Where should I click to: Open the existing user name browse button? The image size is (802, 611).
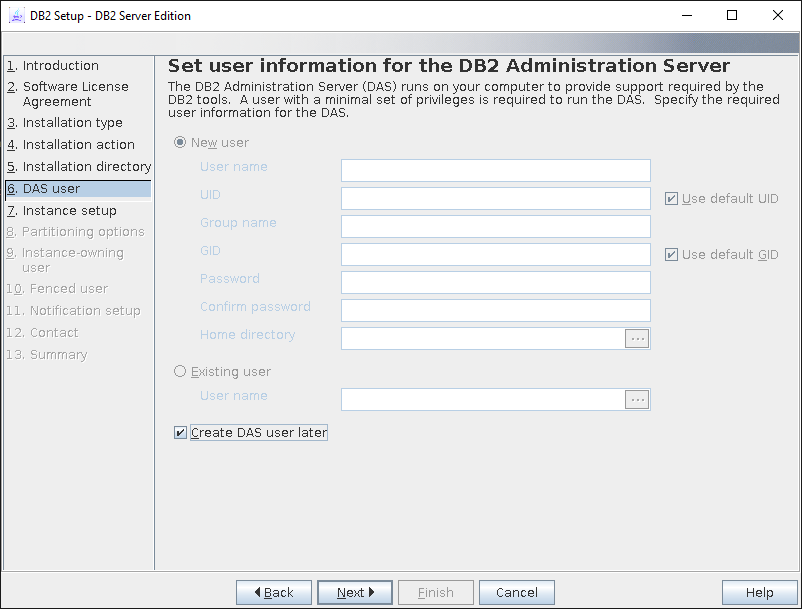click(x=637, y=400)
